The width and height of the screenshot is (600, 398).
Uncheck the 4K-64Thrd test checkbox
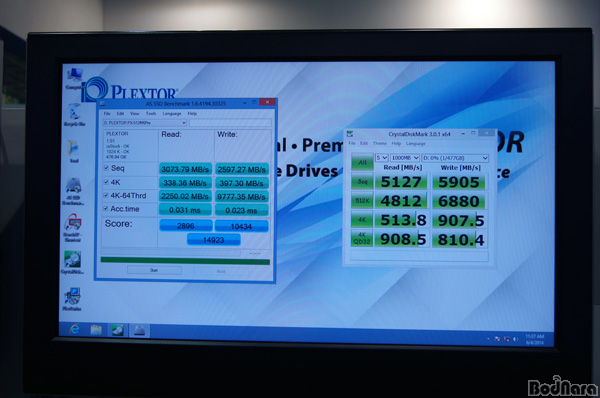pos(106,196)
